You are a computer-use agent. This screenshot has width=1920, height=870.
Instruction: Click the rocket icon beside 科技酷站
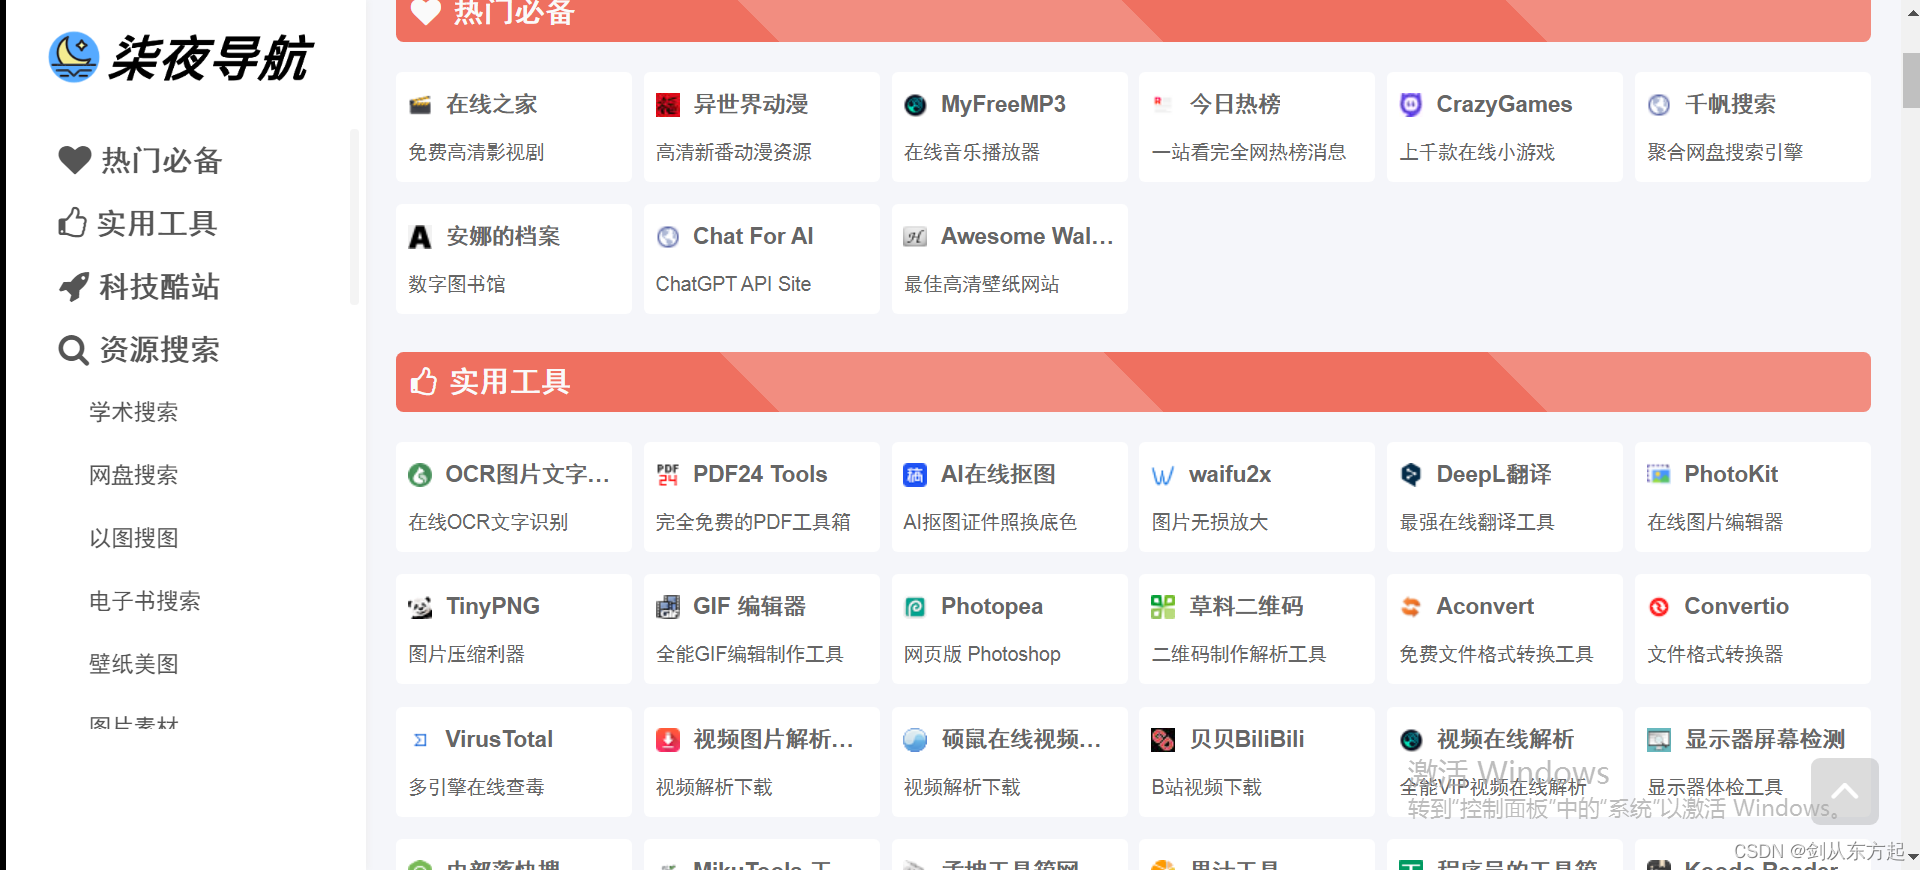pyautogui.click(x=74, y=287)
